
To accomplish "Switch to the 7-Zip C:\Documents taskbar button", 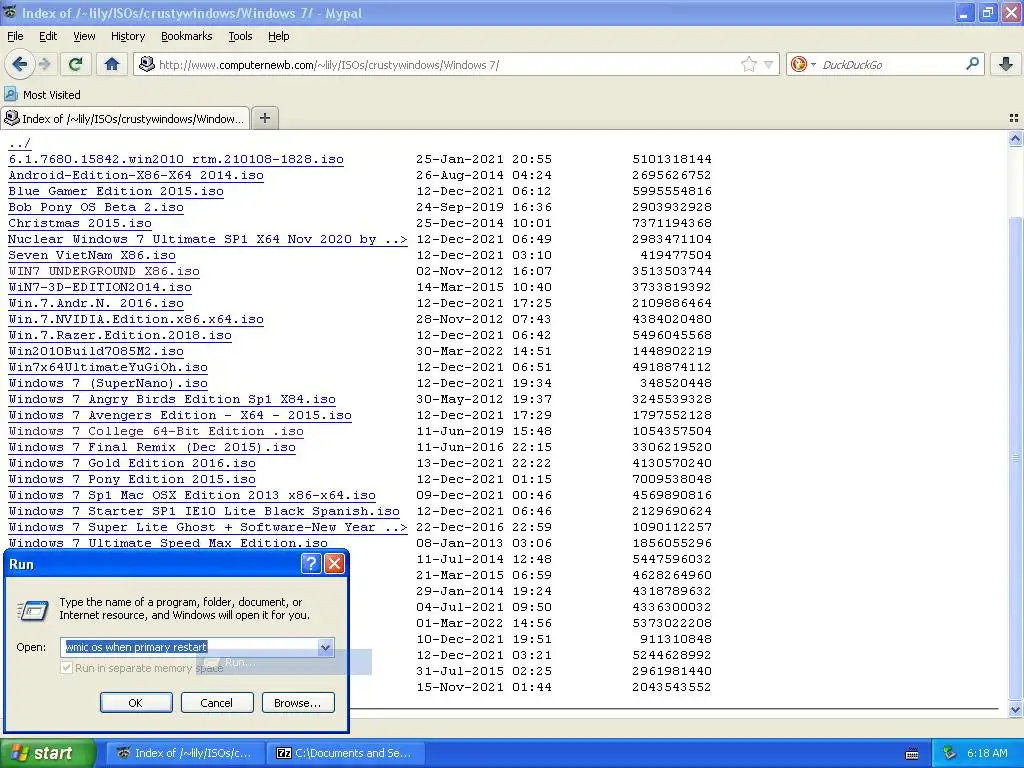I will coord(346,753).
